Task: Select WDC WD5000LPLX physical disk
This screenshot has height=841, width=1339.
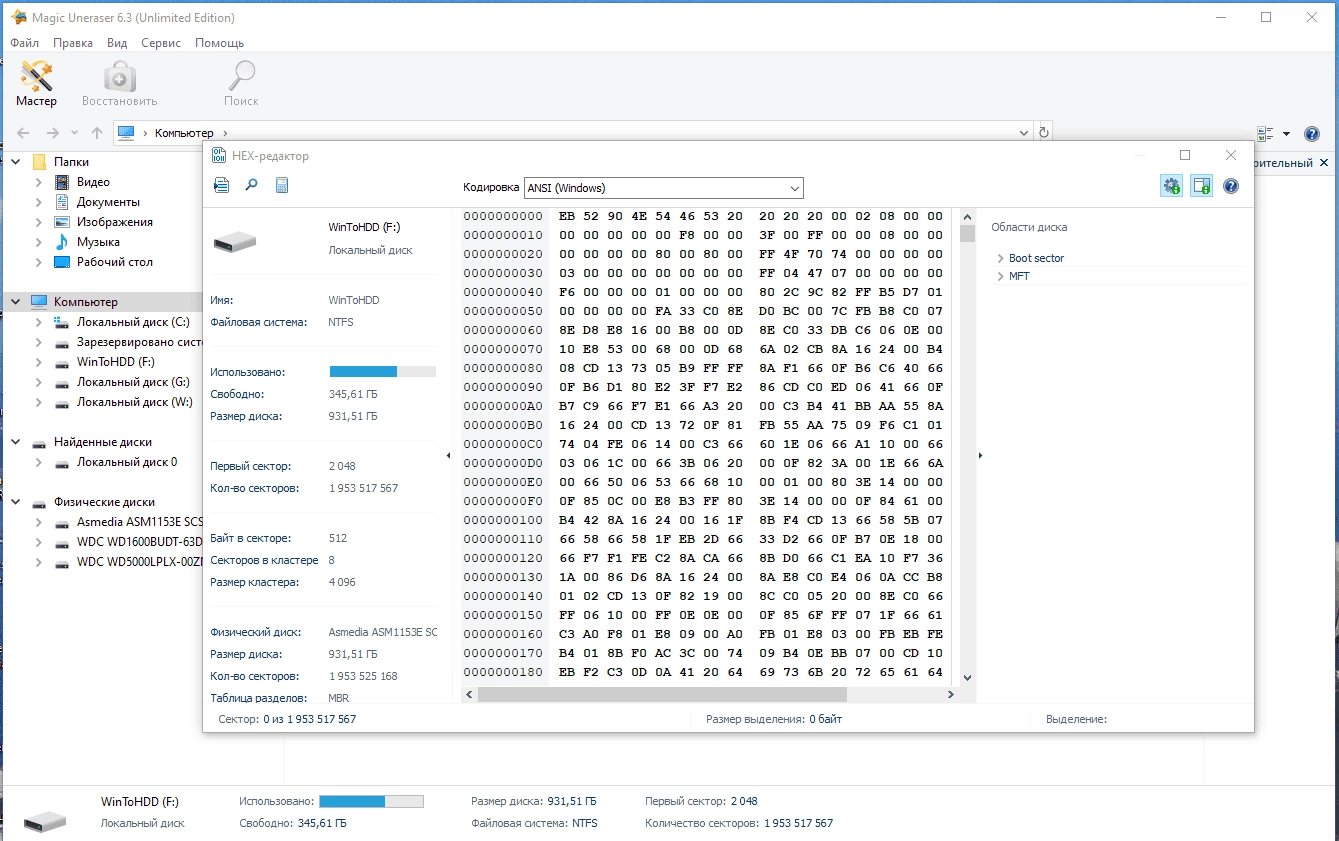Action: (x=139, y=562)
